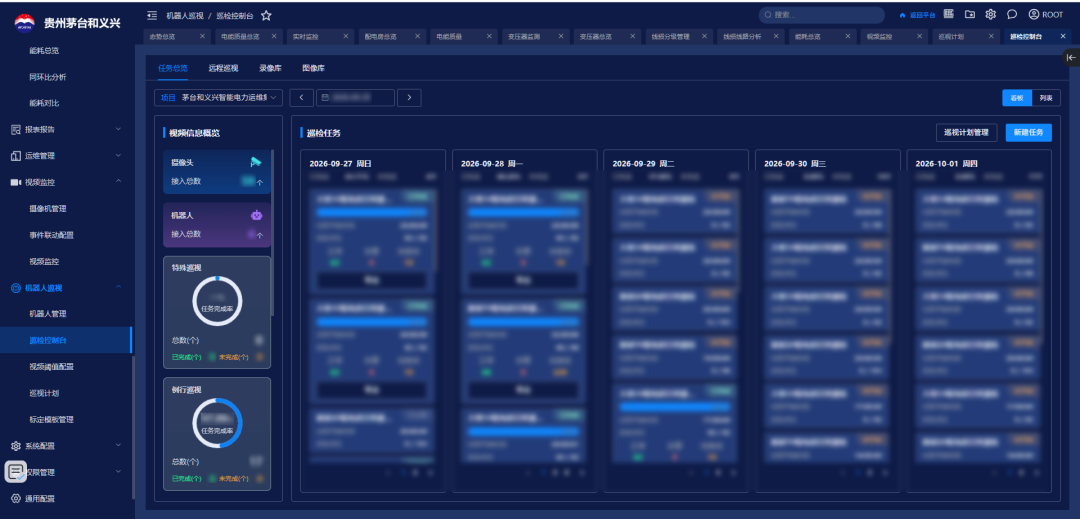The width and height of the screenshot is (1080, 519).
Task: Expand 权限管理 menu chevron
Action: pyautogui.click(x=118, y=472)
